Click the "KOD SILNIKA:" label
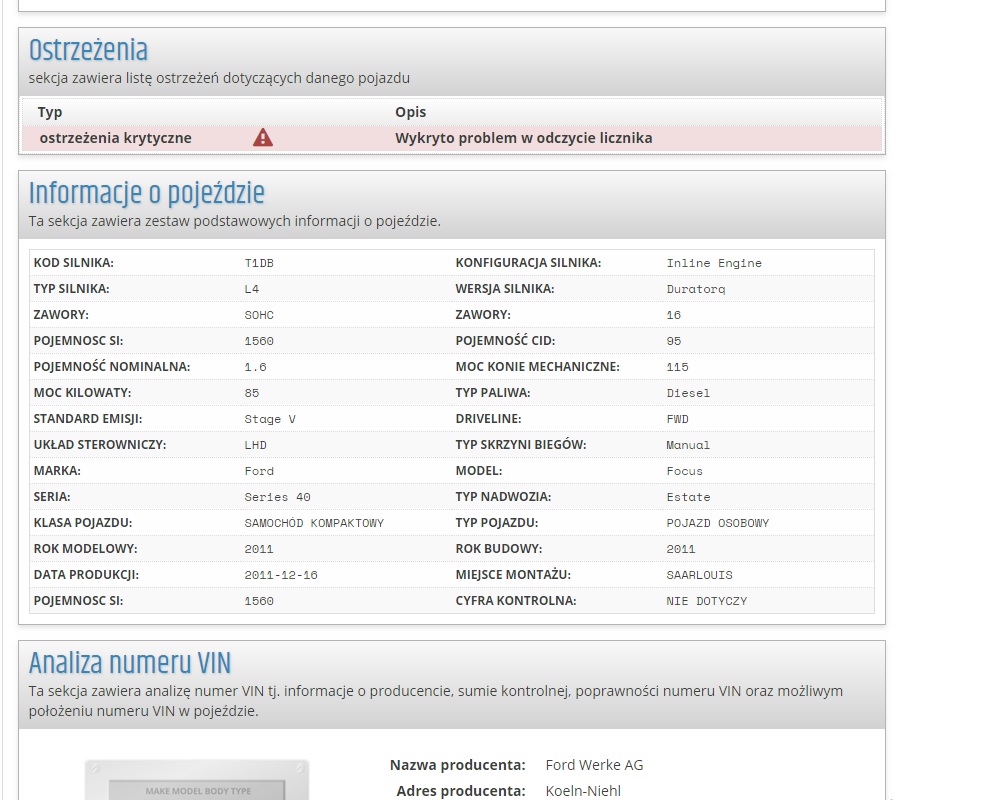1008x800 pixels. 73,263
